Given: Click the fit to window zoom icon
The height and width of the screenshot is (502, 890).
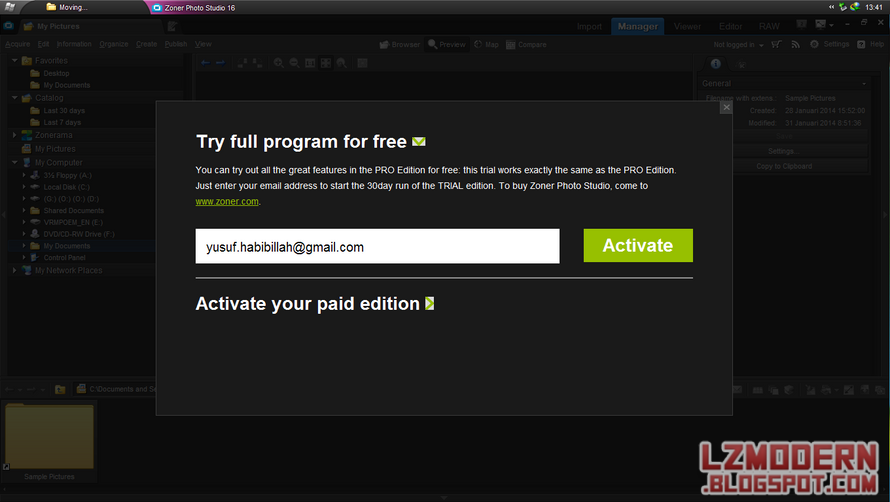Looking at the screenshot, I should click(326, 63).
